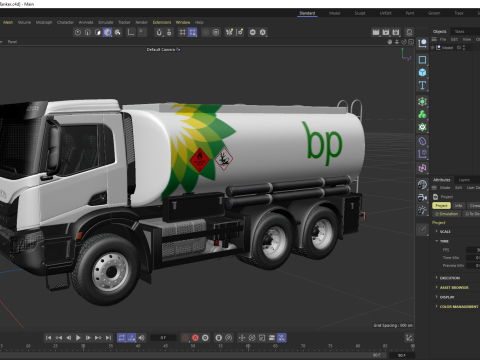Viewport: 480px width, 360px height.
Task: Record active objects with the keyframe button
Action: pyautogui.click(x=185, y=338)
